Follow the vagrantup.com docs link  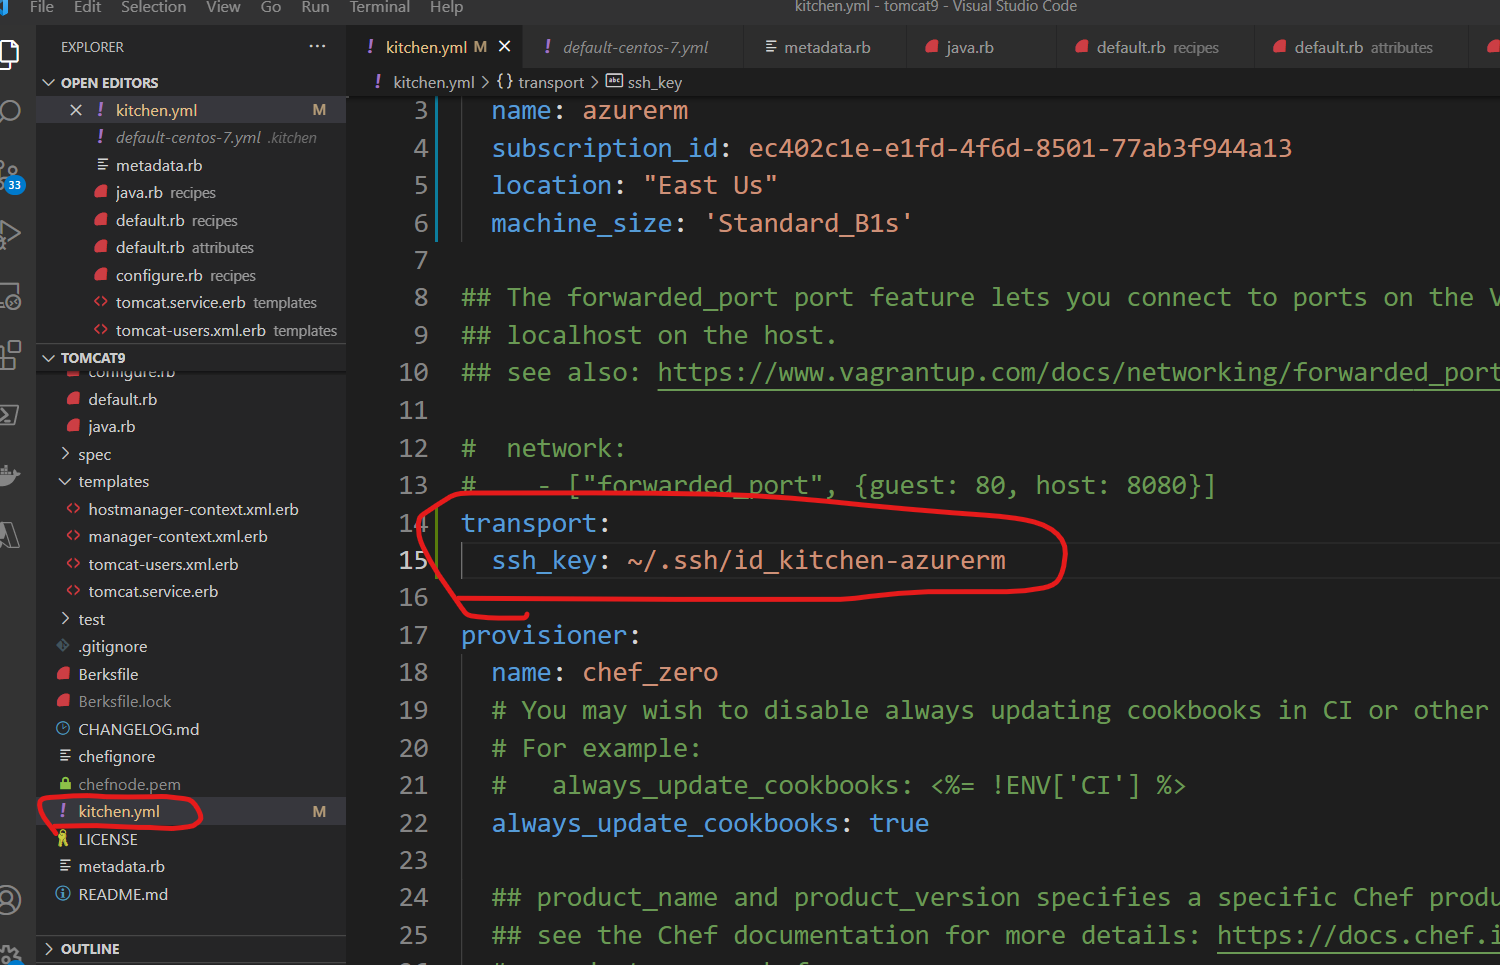[x=1078, y=373]
